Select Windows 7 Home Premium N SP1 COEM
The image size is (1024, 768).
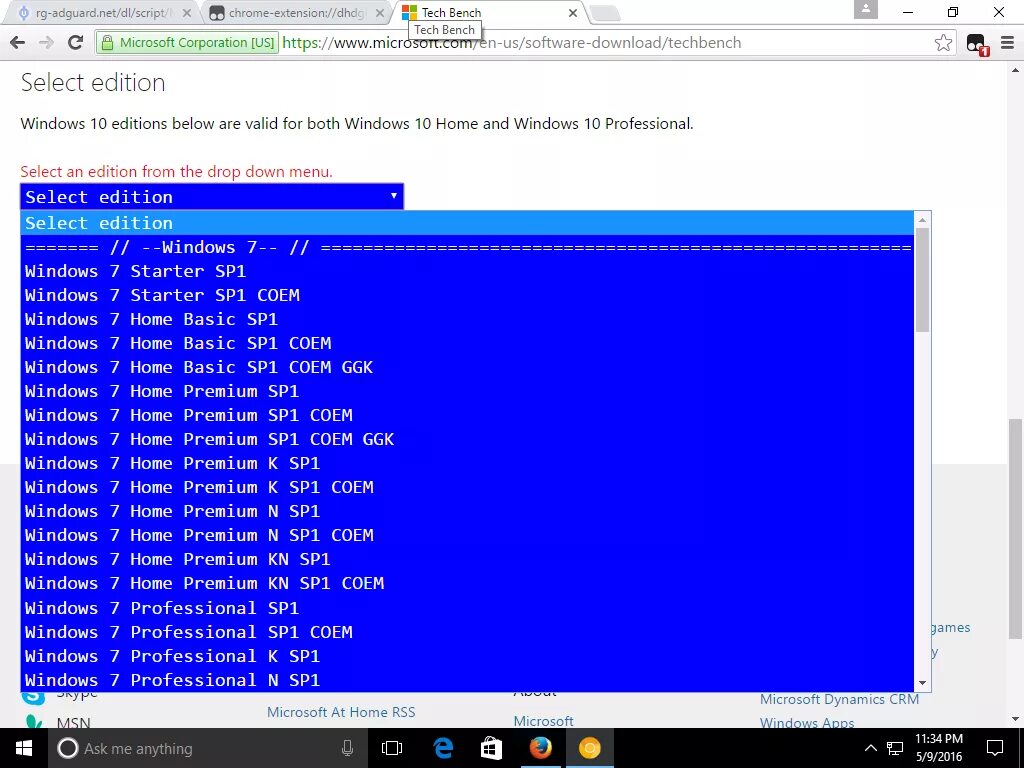click(x=467, y=536)
